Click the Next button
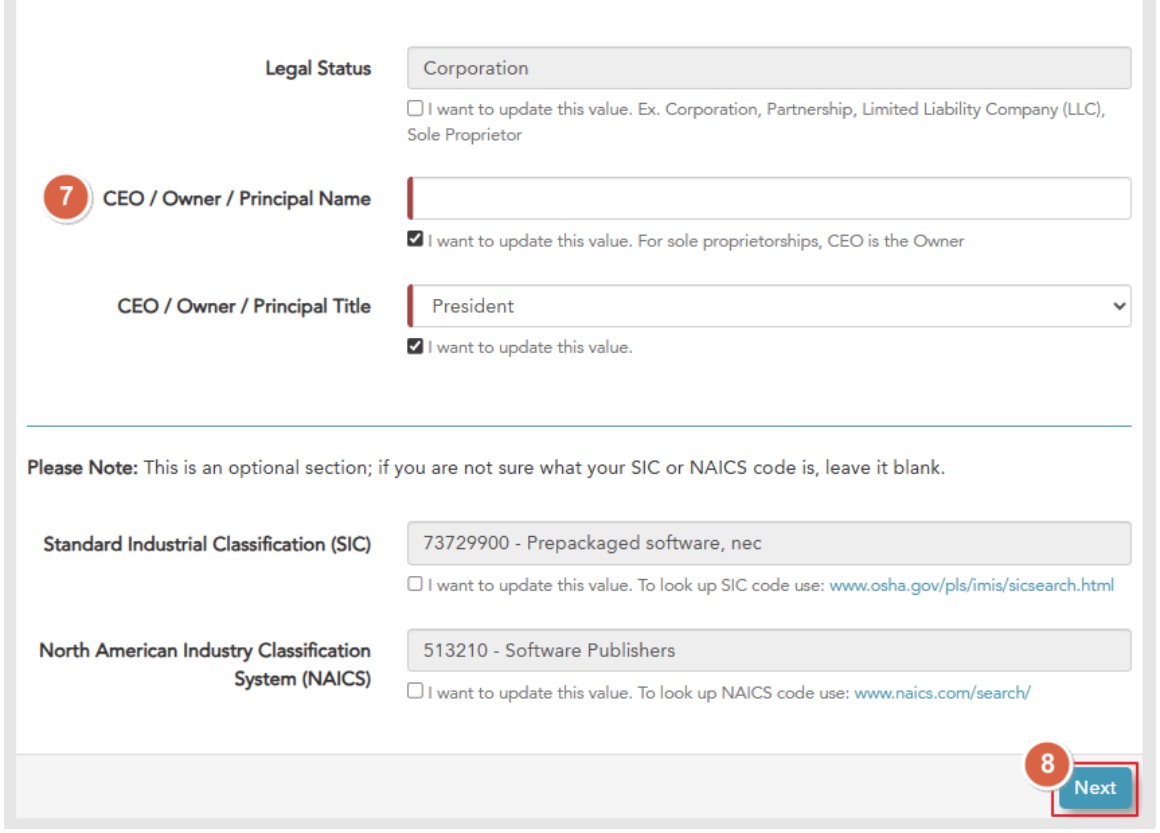This screenshot has width=1160, height=833. pos(1095,788)
